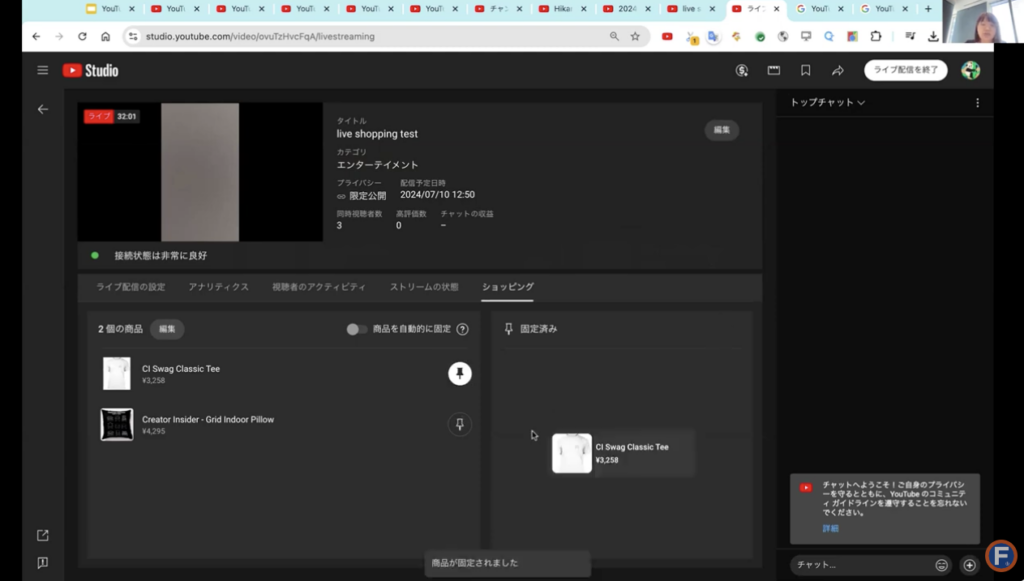The image size is (1024, 581).
Task: Reload the page in Chrome
Action: (82, 37)
